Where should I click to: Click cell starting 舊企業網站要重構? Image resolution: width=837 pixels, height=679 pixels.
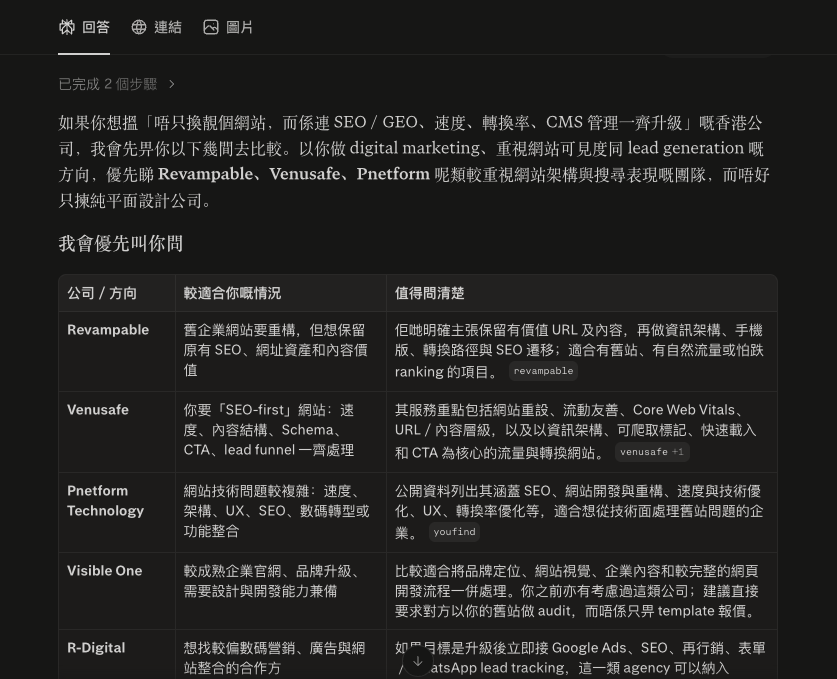coord(281,351)
